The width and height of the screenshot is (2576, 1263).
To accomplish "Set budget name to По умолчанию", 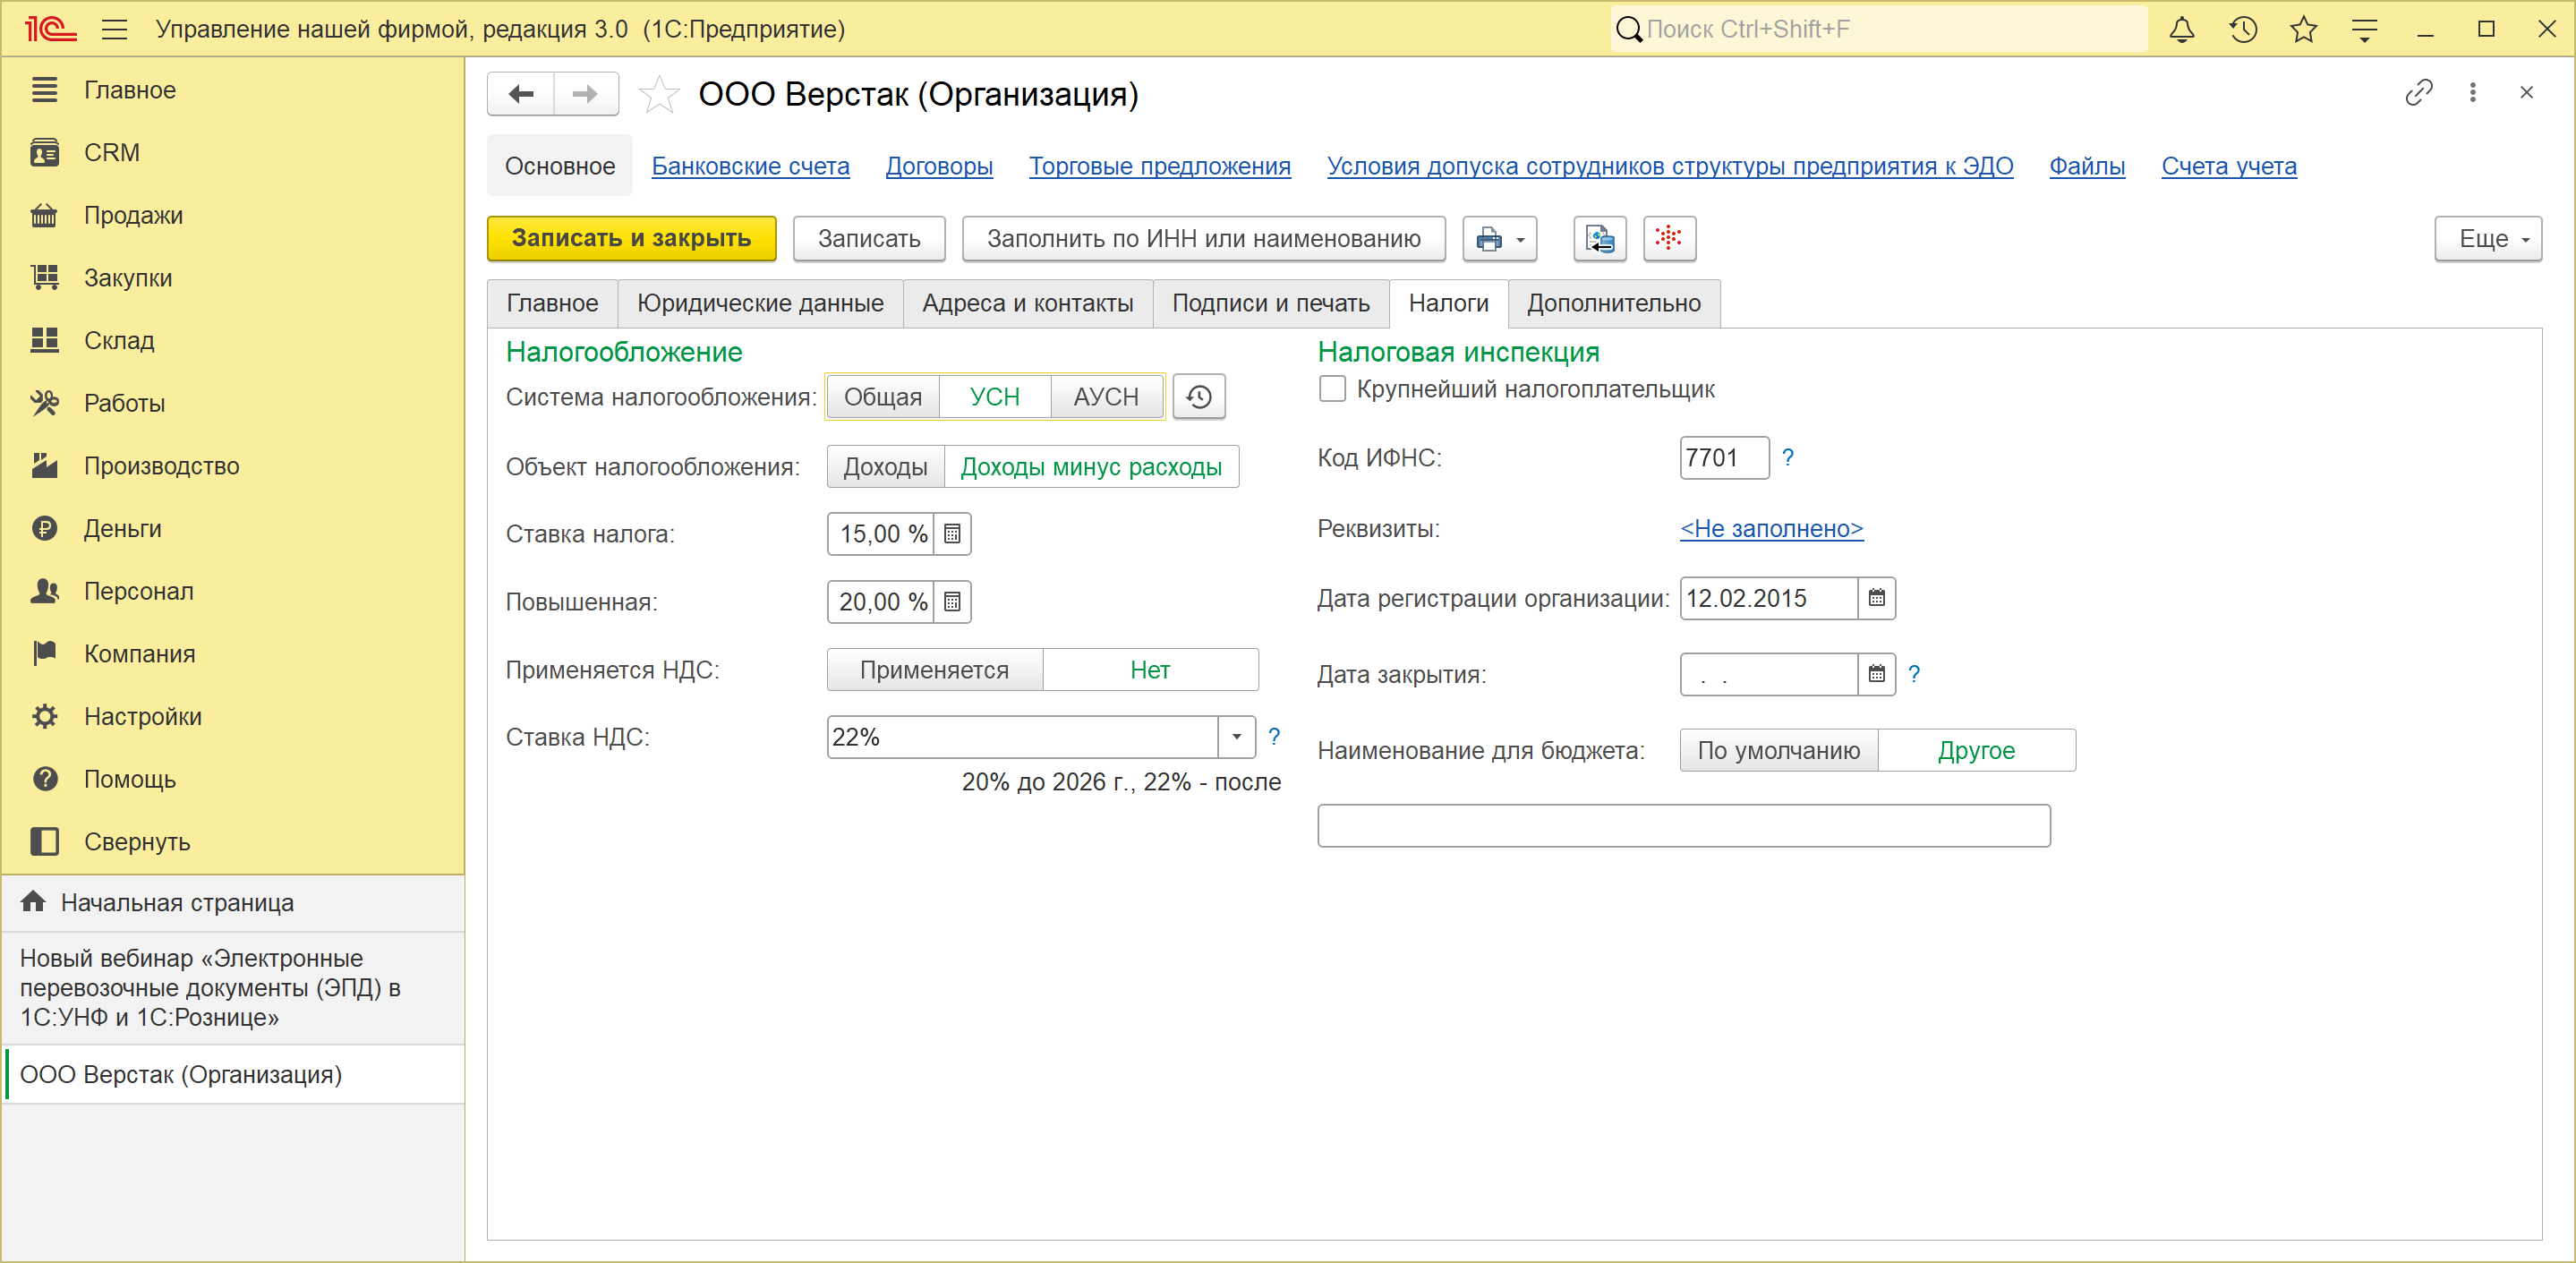I will (x=1779, y=750).
